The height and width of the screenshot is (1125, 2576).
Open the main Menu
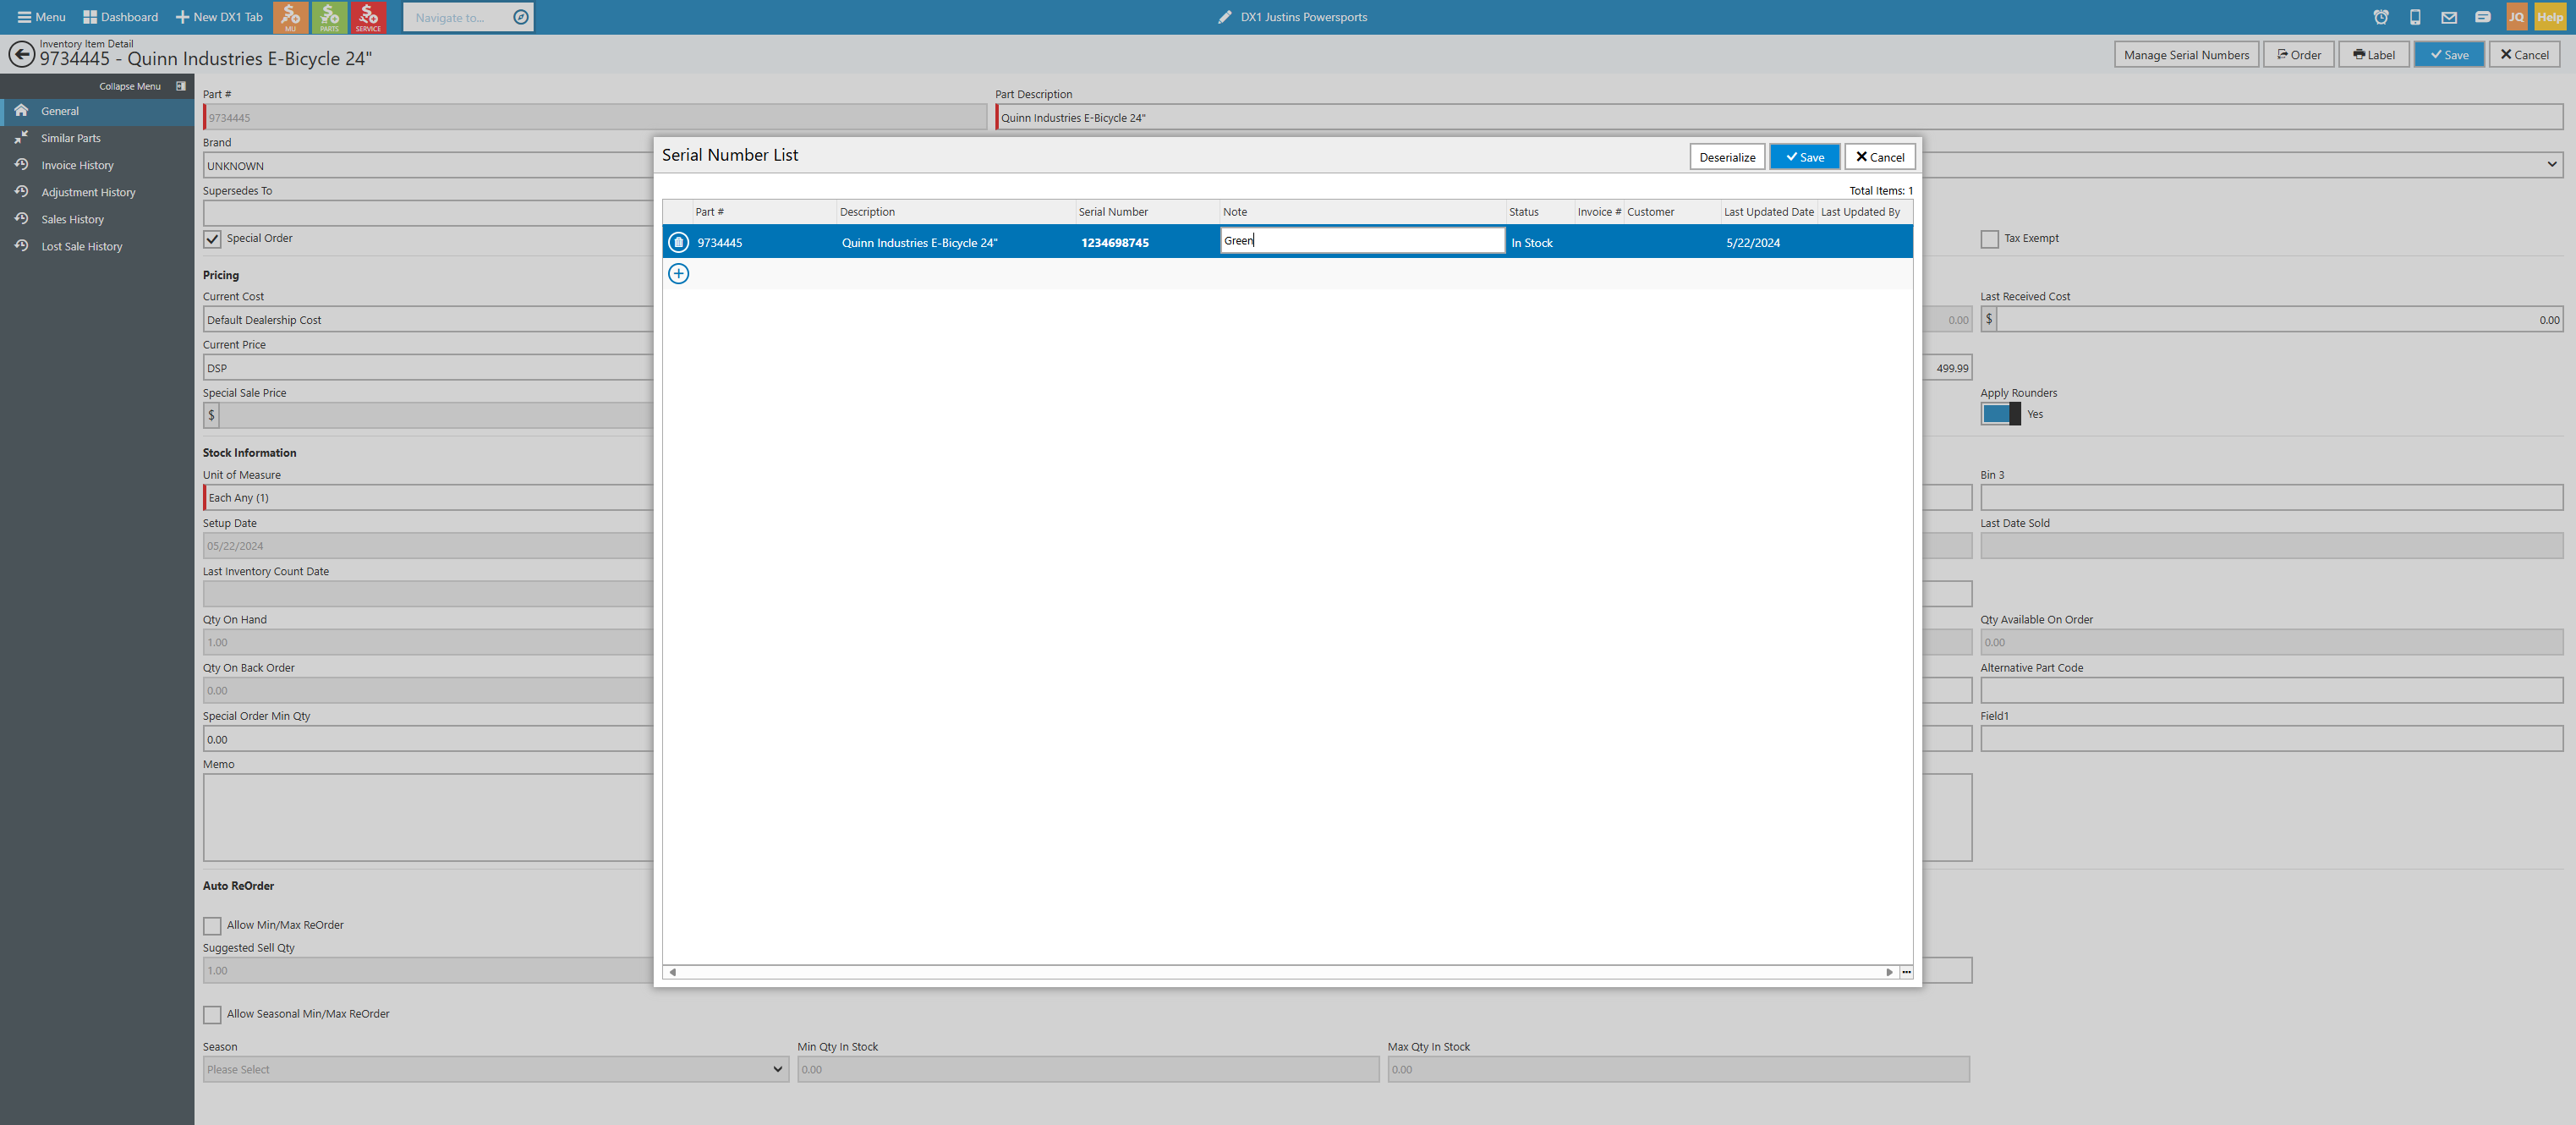(x=41, y=17)
